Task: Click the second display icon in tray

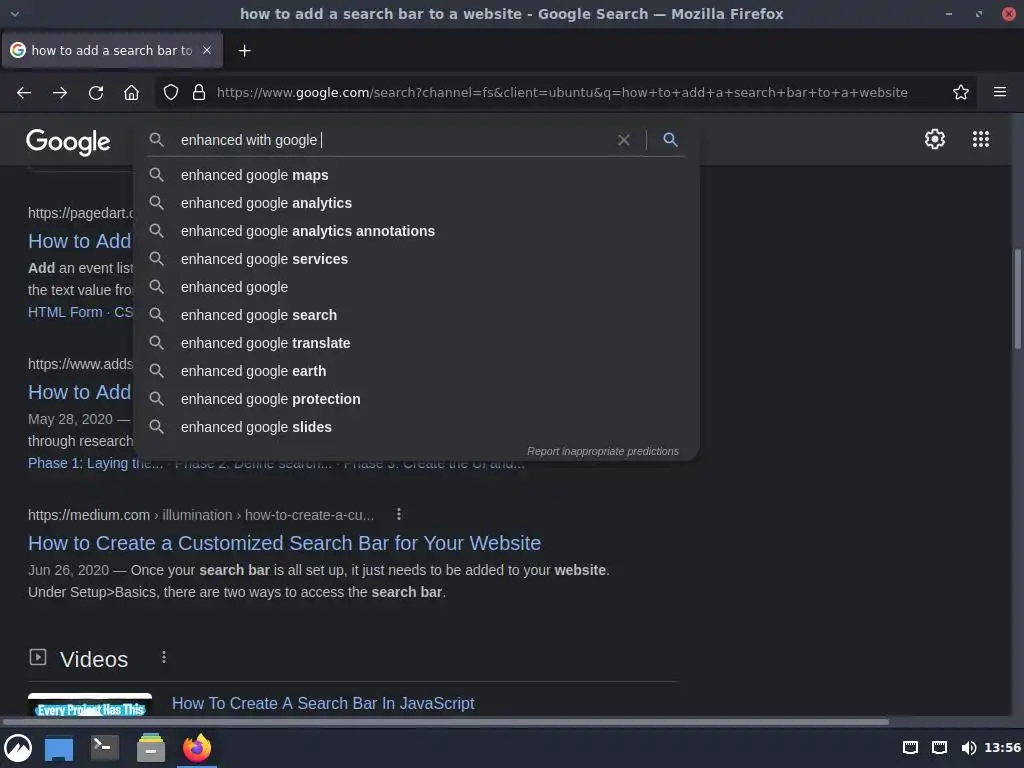Action: 939,748
